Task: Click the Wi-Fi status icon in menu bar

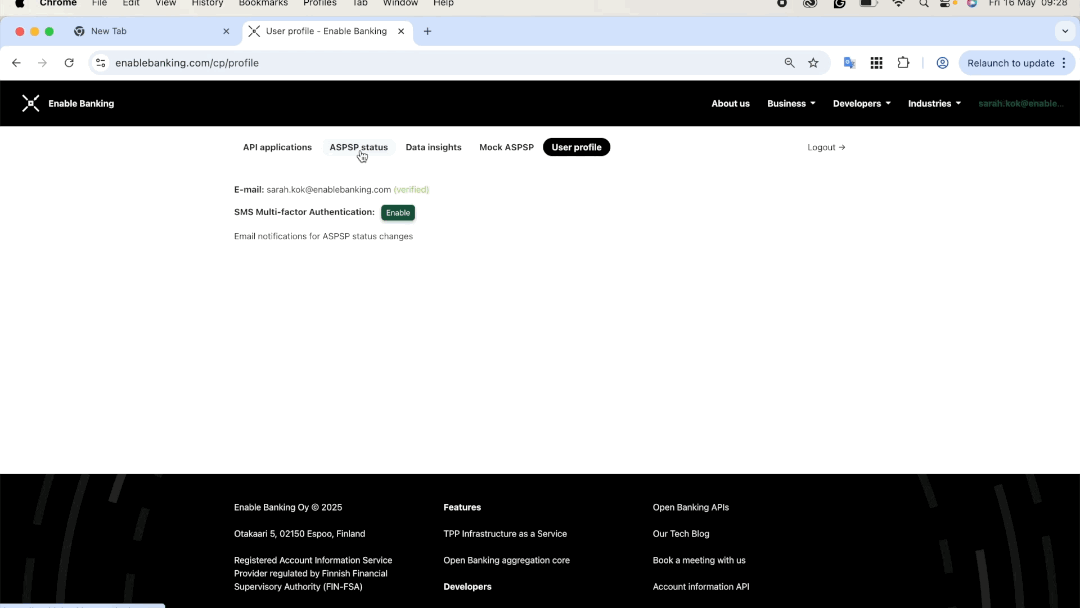Action: [898, 3]
